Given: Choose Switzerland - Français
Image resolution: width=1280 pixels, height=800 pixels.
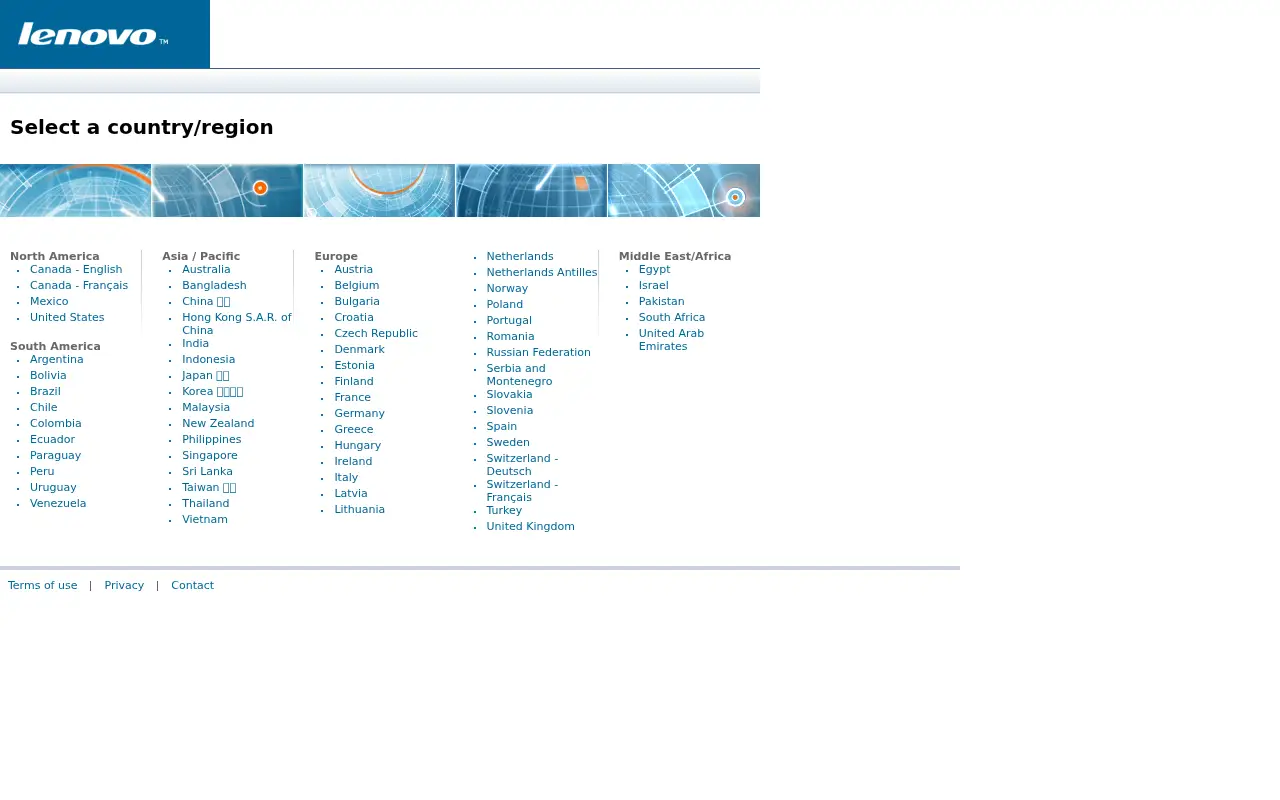Looking at the screenshot, I should [522, 491].
